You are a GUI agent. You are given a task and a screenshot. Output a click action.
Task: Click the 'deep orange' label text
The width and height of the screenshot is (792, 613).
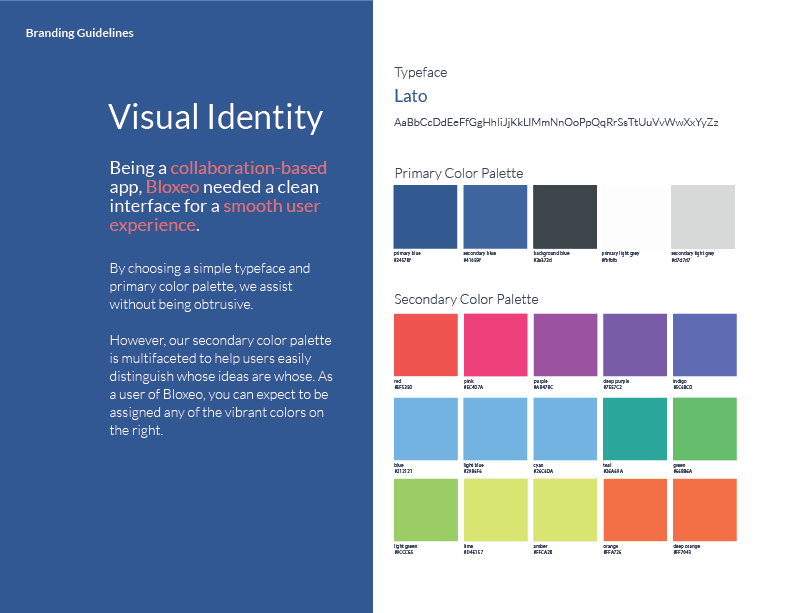pos(686,546)
